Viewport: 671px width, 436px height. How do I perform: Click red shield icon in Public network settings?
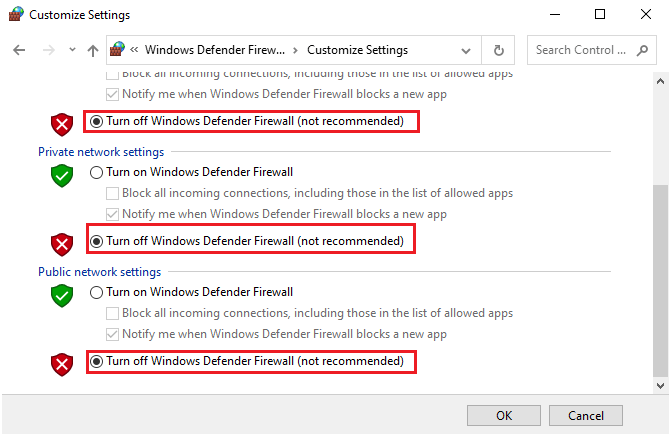point(62,365)
